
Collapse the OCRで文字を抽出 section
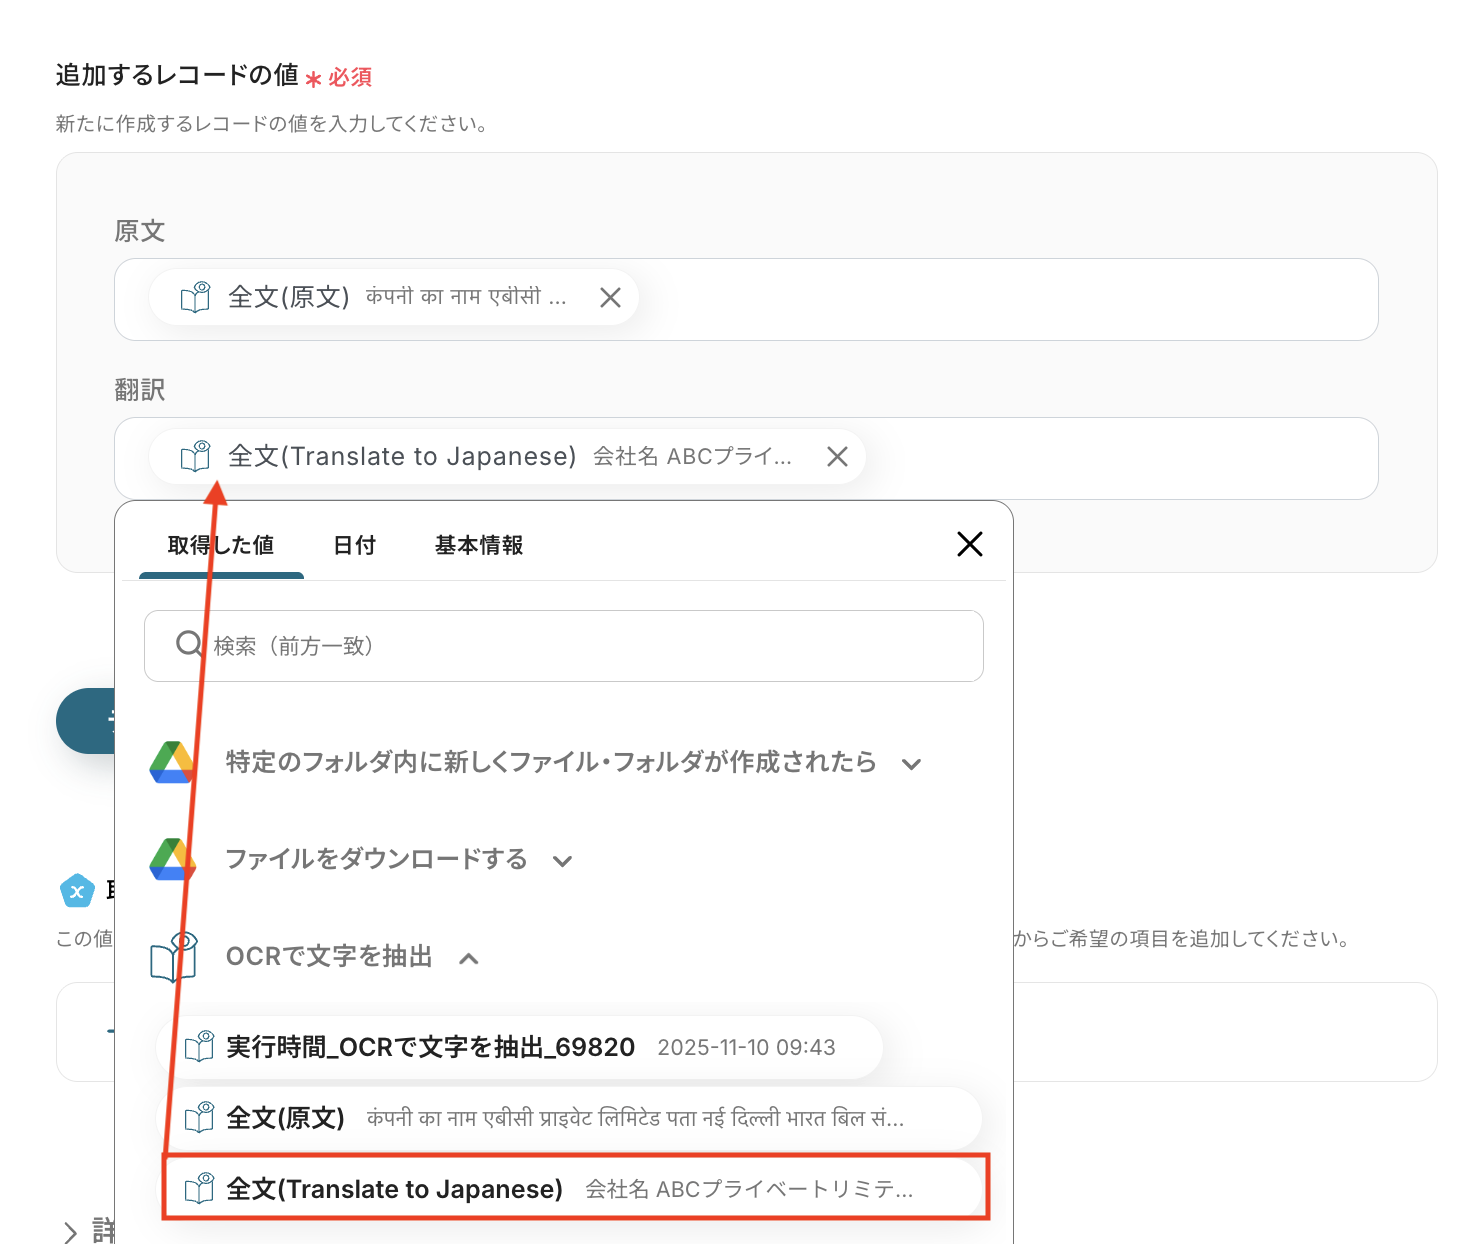(468, 958)
